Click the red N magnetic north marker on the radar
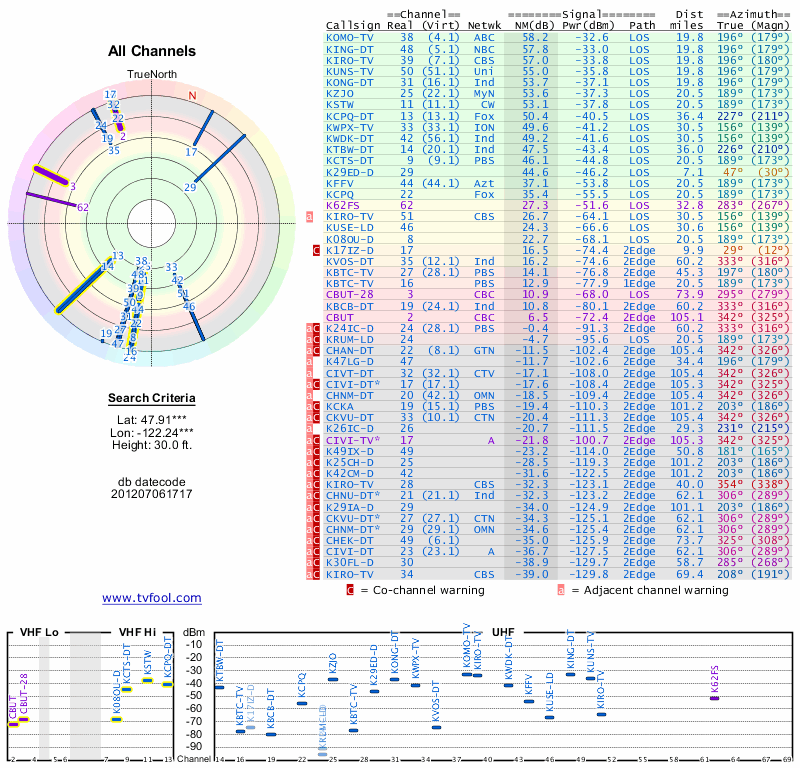The width and height of the screenshot is (800, 768). click(x=192, y=95)
